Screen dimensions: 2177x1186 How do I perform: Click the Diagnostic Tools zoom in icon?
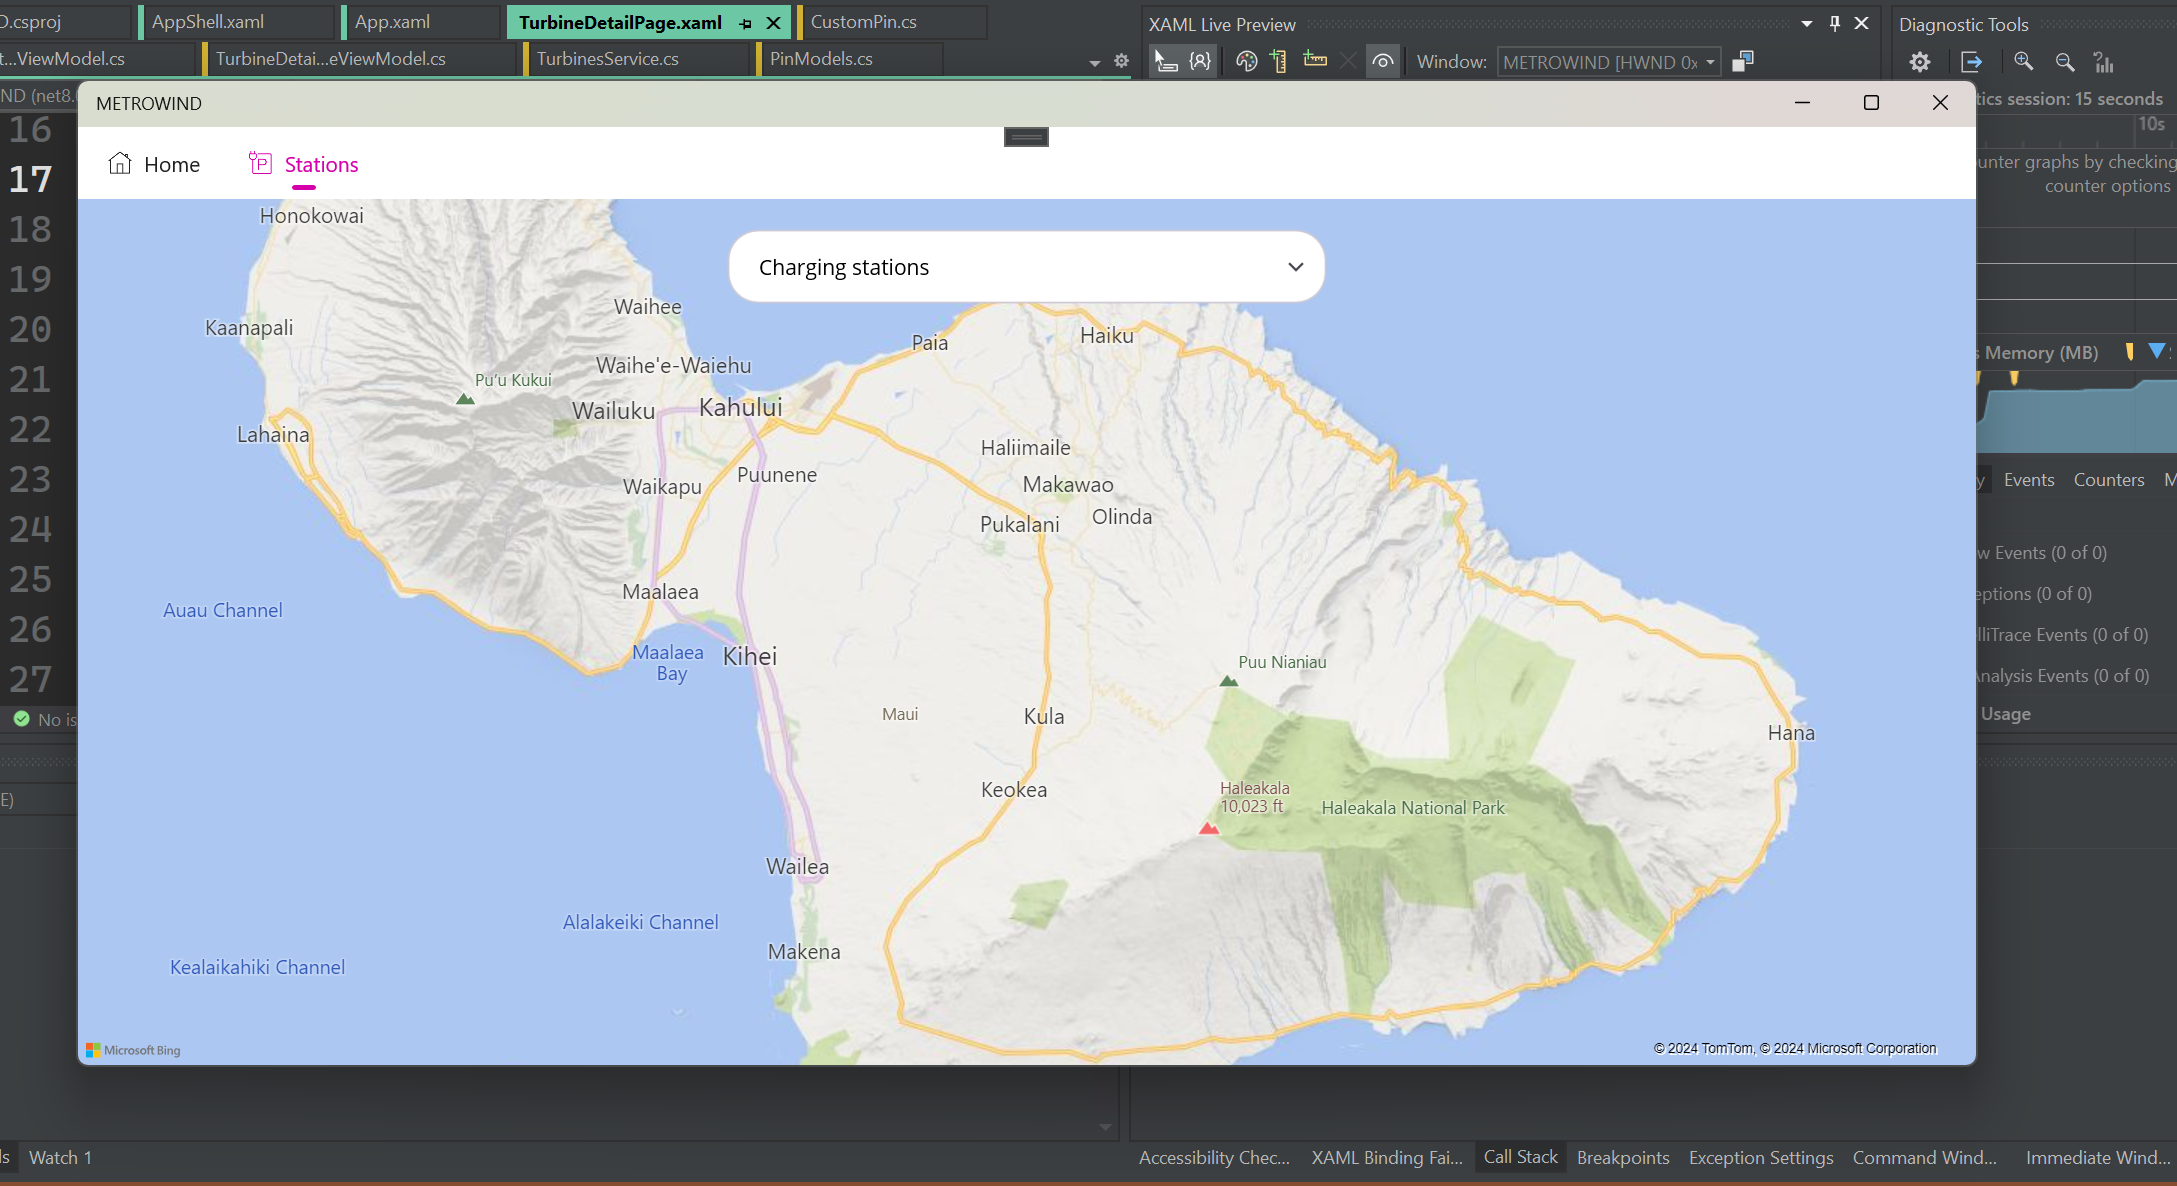[x=2023, y=62]
